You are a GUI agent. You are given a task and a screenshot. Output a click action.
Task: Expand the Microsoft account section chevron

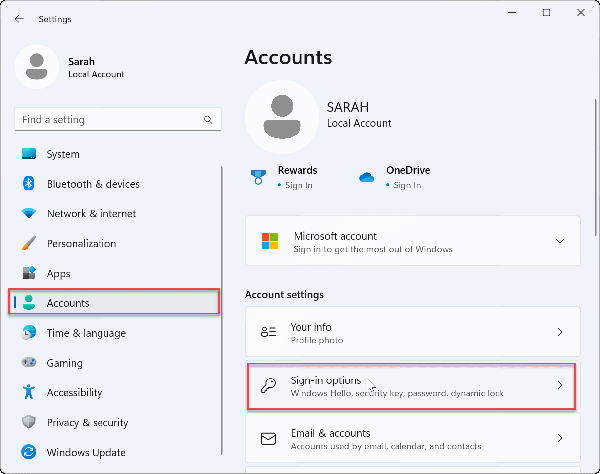(559, 242)
